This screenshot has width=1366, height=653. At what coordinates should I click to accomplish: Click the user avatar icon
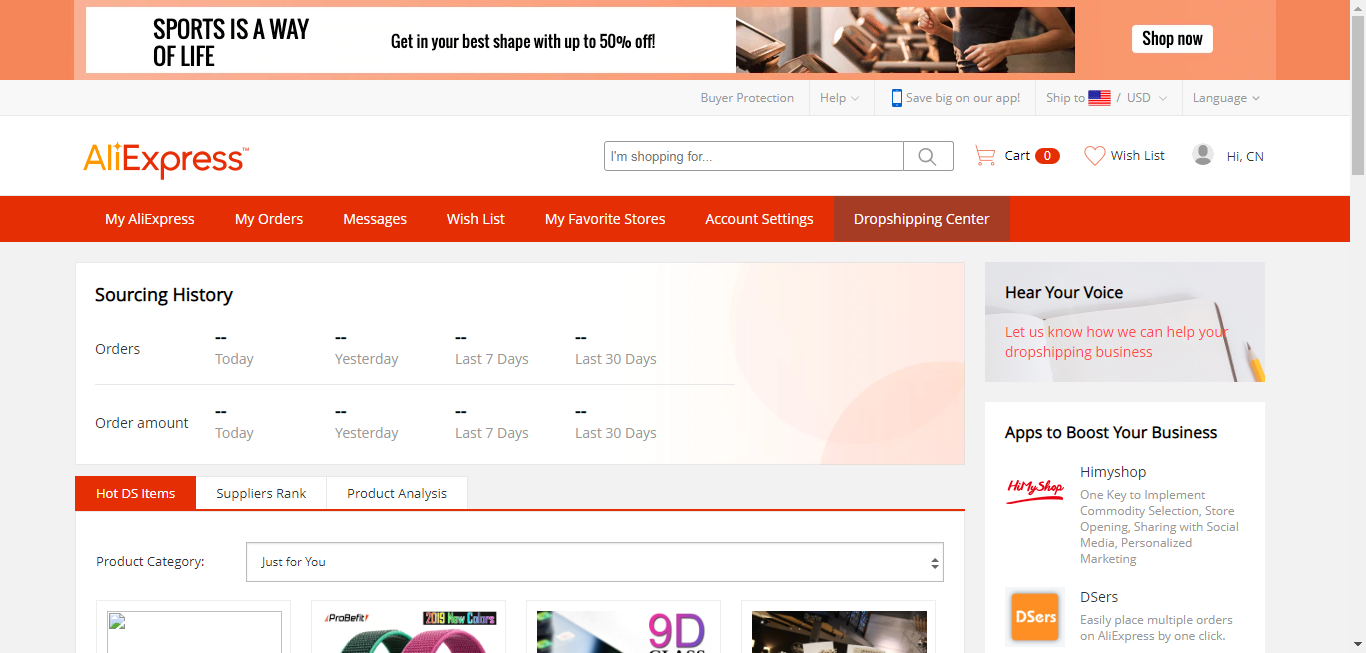point(1203,155)
